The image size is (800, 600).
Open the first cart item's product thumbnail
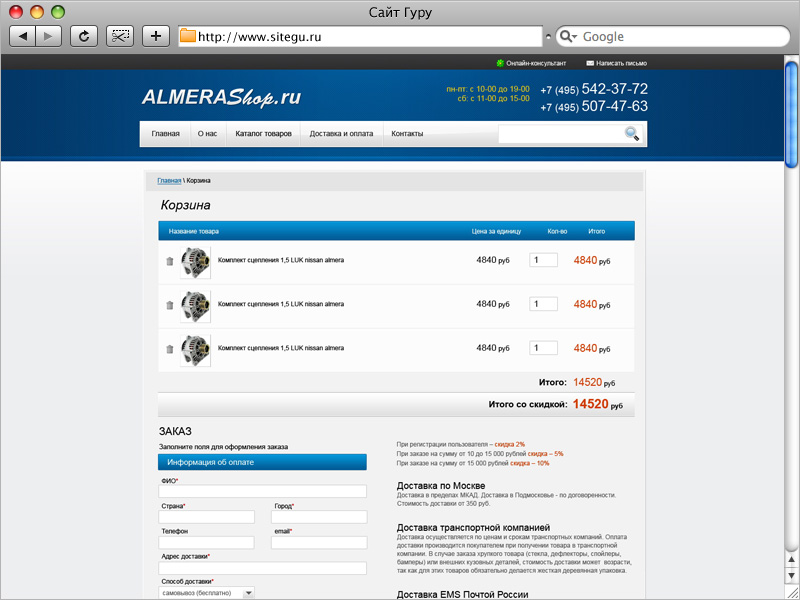195,262
